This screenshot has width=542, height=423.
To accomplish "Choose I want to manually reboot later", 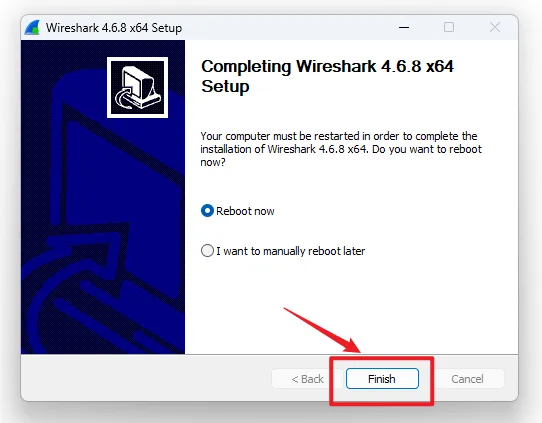I will 207,251.
